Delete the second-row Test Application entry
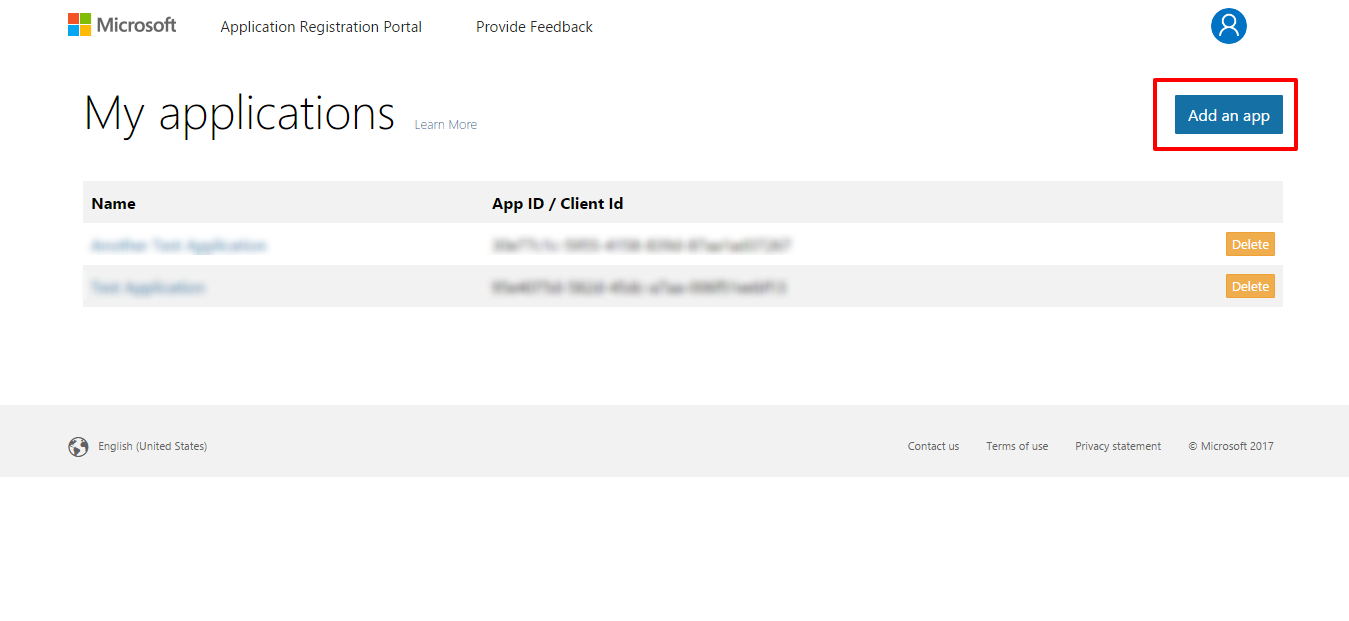 tap(1250, 287)
